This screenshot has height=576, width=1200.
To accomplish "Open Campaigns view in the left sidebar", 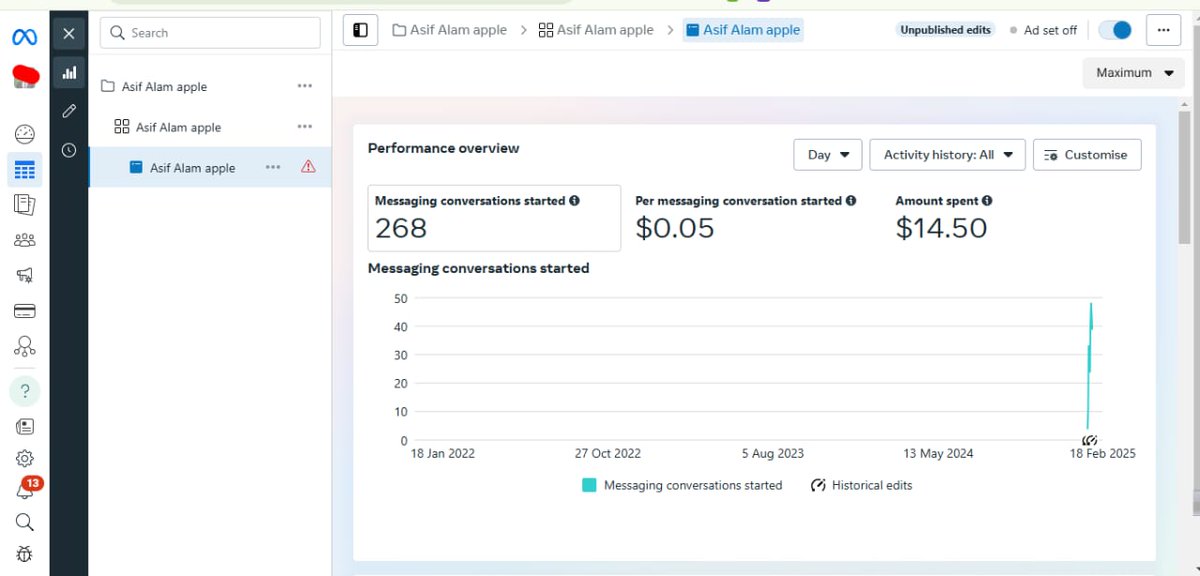I will point(24,169).
